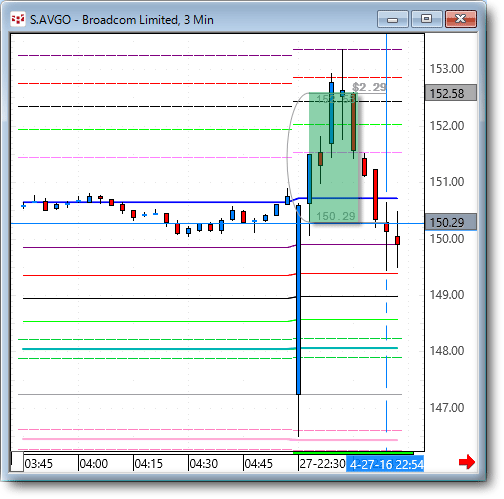Click the 03:45 time axis label
The height and width of the screenshot is (499, 504).
(x=38, y=464)
